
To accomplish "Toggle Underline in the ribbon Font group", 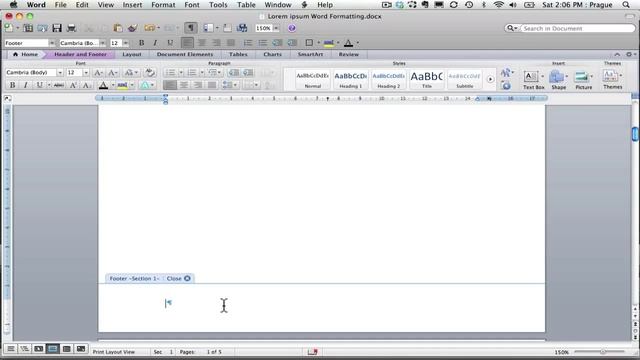I will (x=39, y=85).
